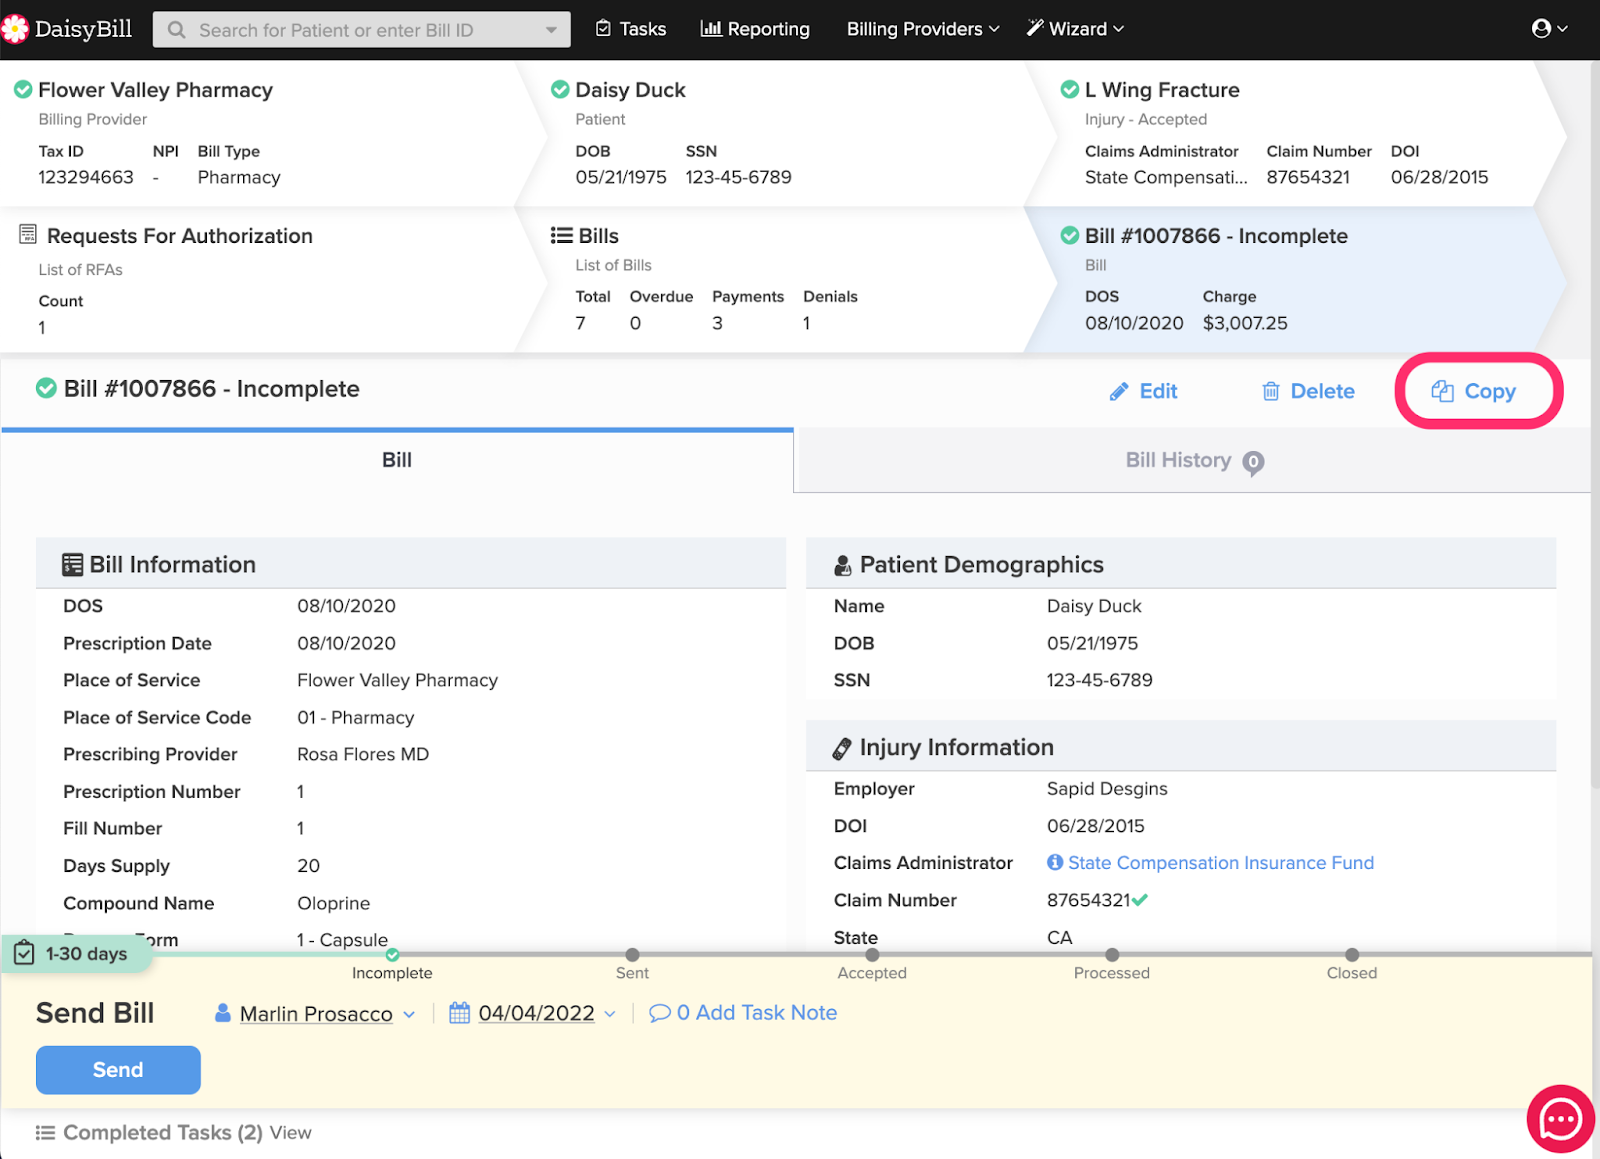1600x1159 pixels.
Task: Select the Bill tab
Action: click(397, 460)
